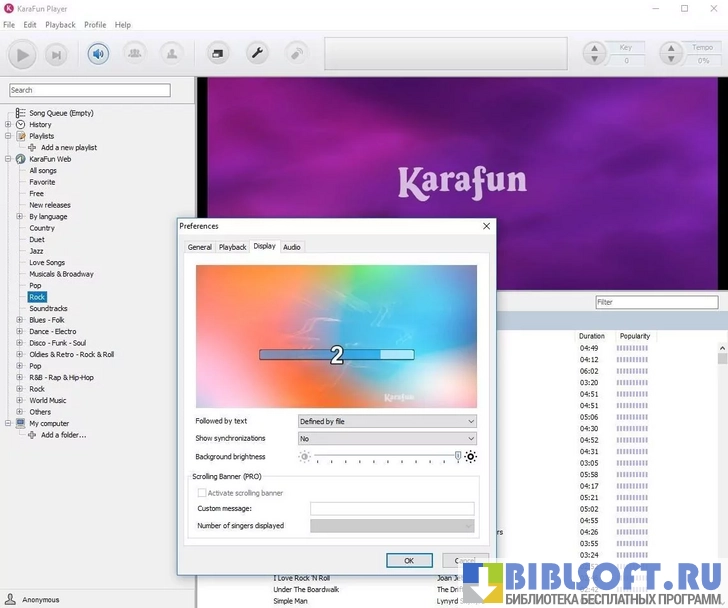Open the Playback menu in menu bar
Image resolution: width=728 pixels, height=608 pixels.
(60, 25)
